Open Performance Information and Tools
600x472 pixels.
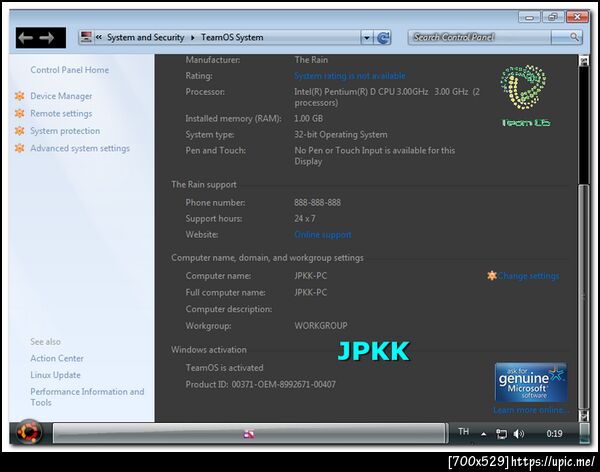[x=87, y=397]
